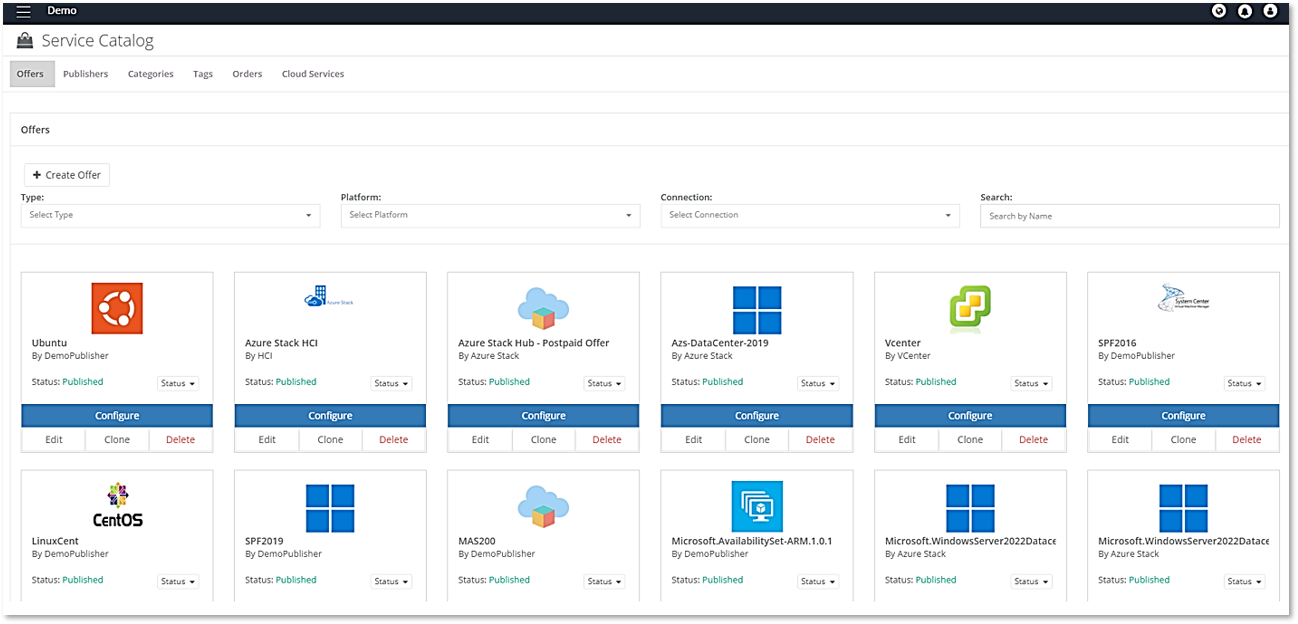Screen dimensions: 1298x624
Task: Click the Azure Stack Hub Postpaid Offer logo
Action: click(x=543, y=308)
